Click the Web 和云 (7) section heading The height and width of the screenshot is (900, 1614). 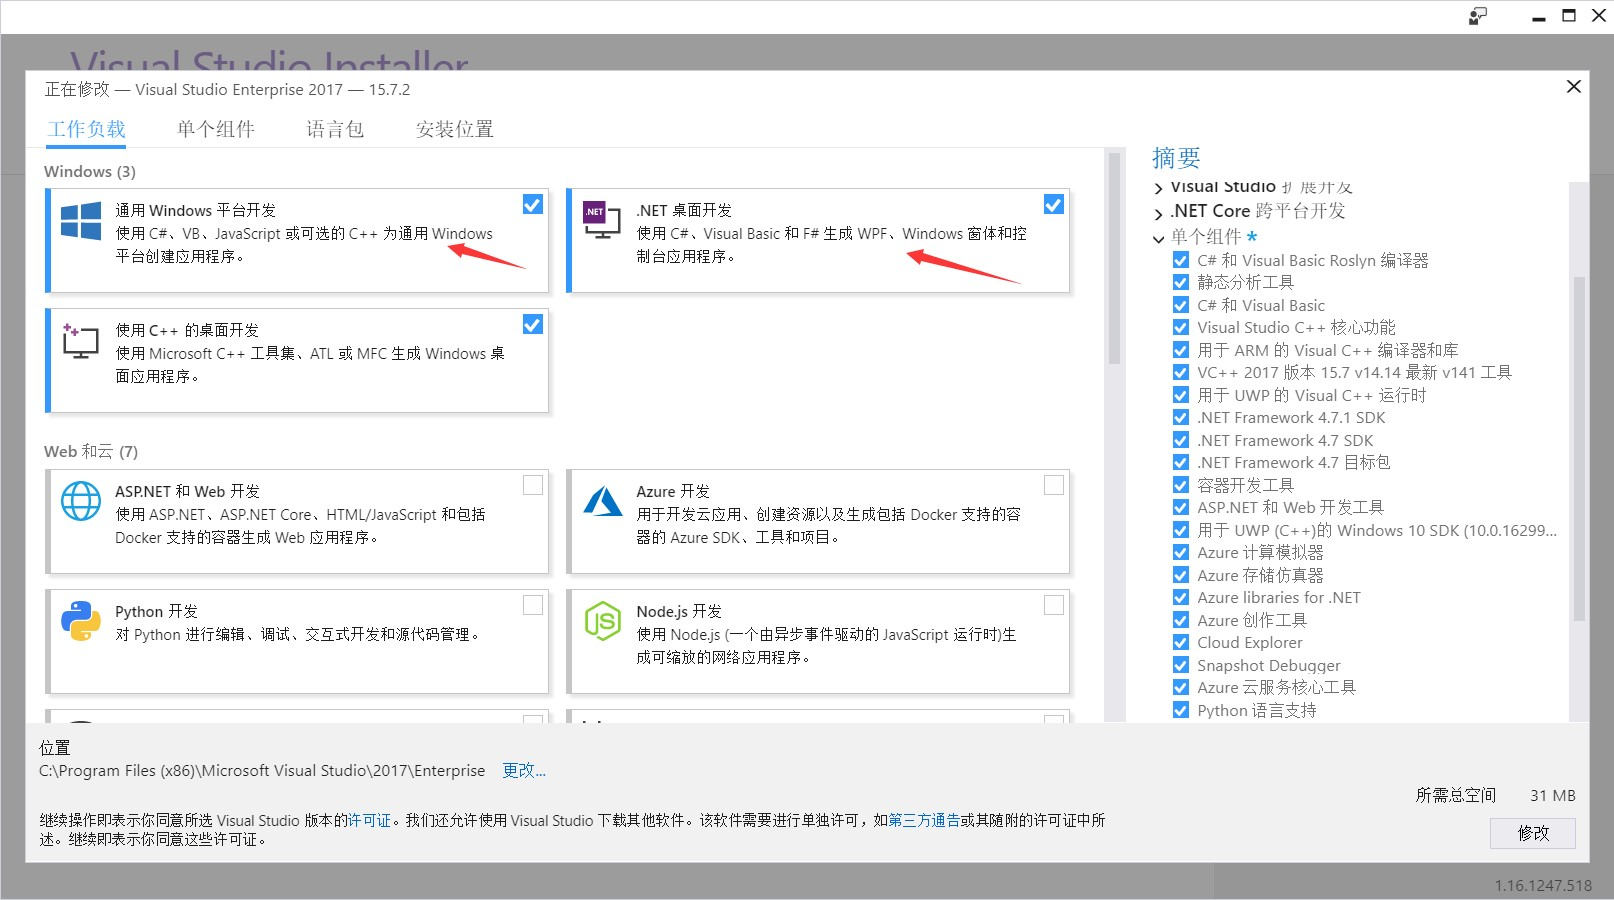tap(91, 451)
